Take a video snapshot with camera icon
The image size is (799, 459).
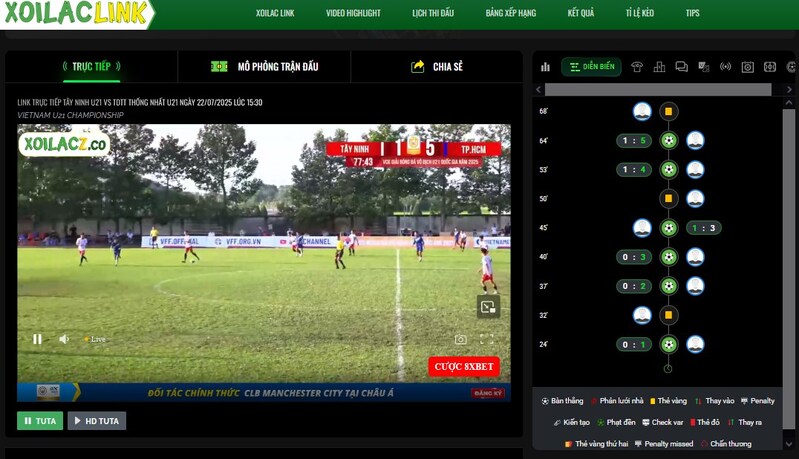click(461, 339)
